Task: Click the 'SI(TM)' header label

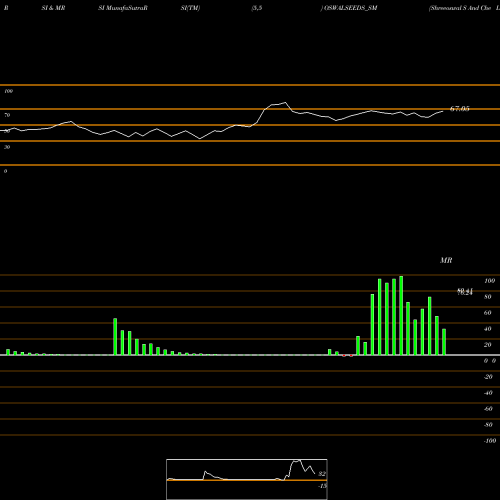Action: 190,8
